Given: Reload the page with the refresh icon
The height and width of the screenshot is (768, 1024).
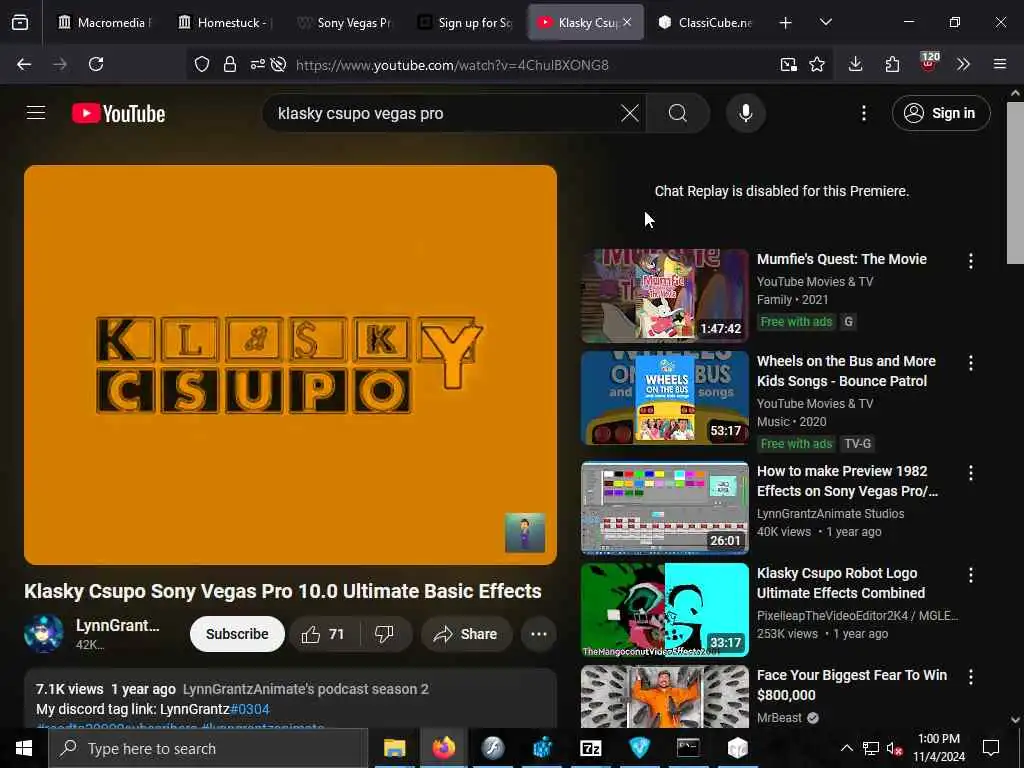Looking at the screenshot, I should pyautogui.click(x=96, y=64).
